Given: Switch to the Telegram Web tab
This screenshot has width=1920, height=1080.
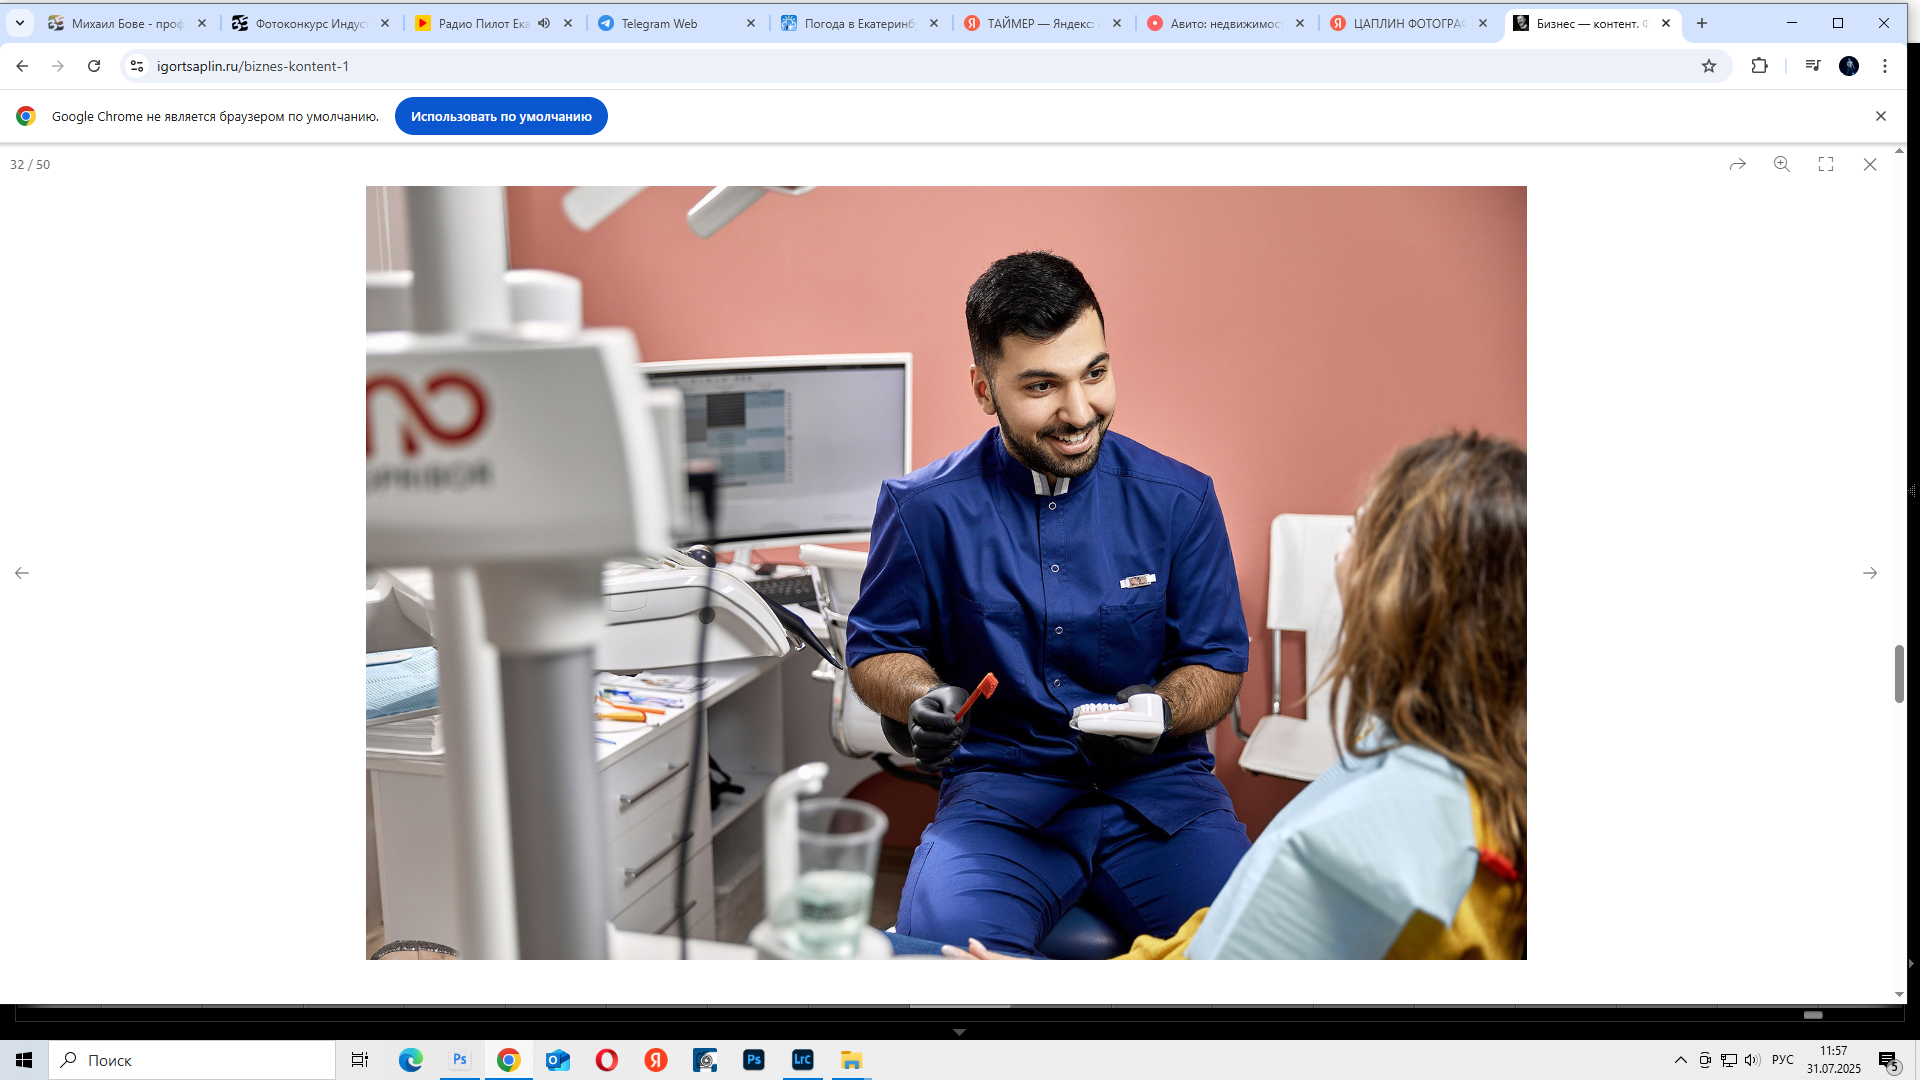Looking at the screenshot, I should pyautogui.click(x=660, y=23).
